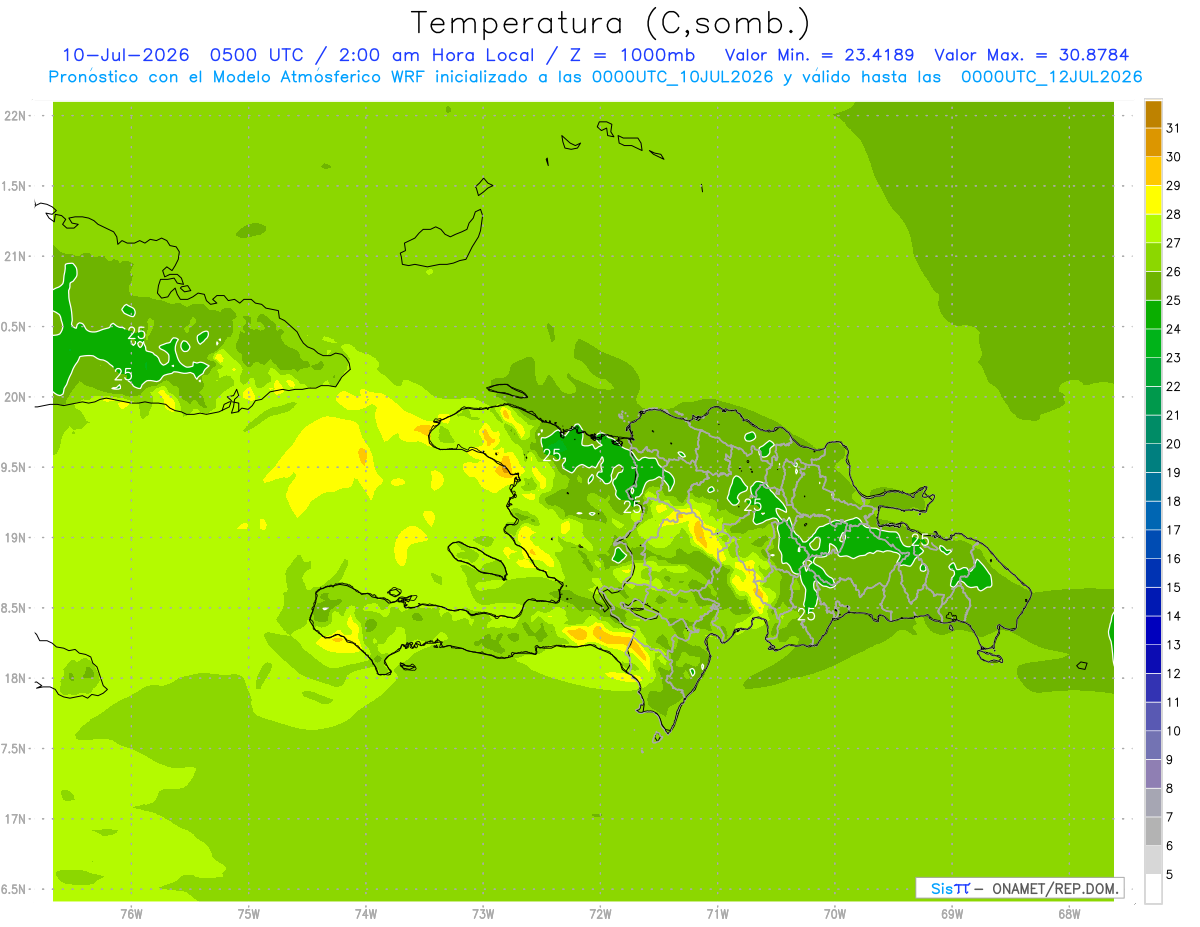1200x927 pixels.
Task: Click the '20N' latitude axis label
Action: (16, 397)
